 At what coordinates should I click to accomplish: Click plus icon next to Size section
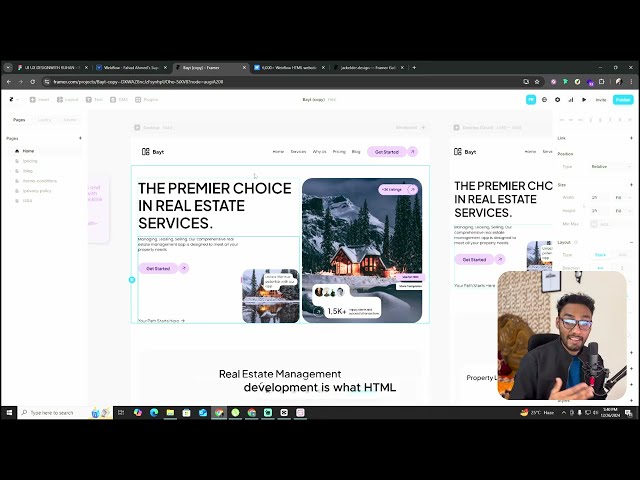point(631,184)
